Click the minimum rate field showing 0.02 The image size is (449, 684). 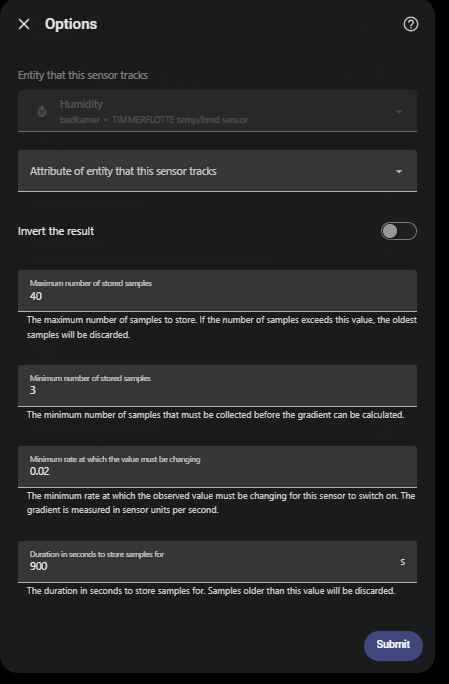pos(217,467)
